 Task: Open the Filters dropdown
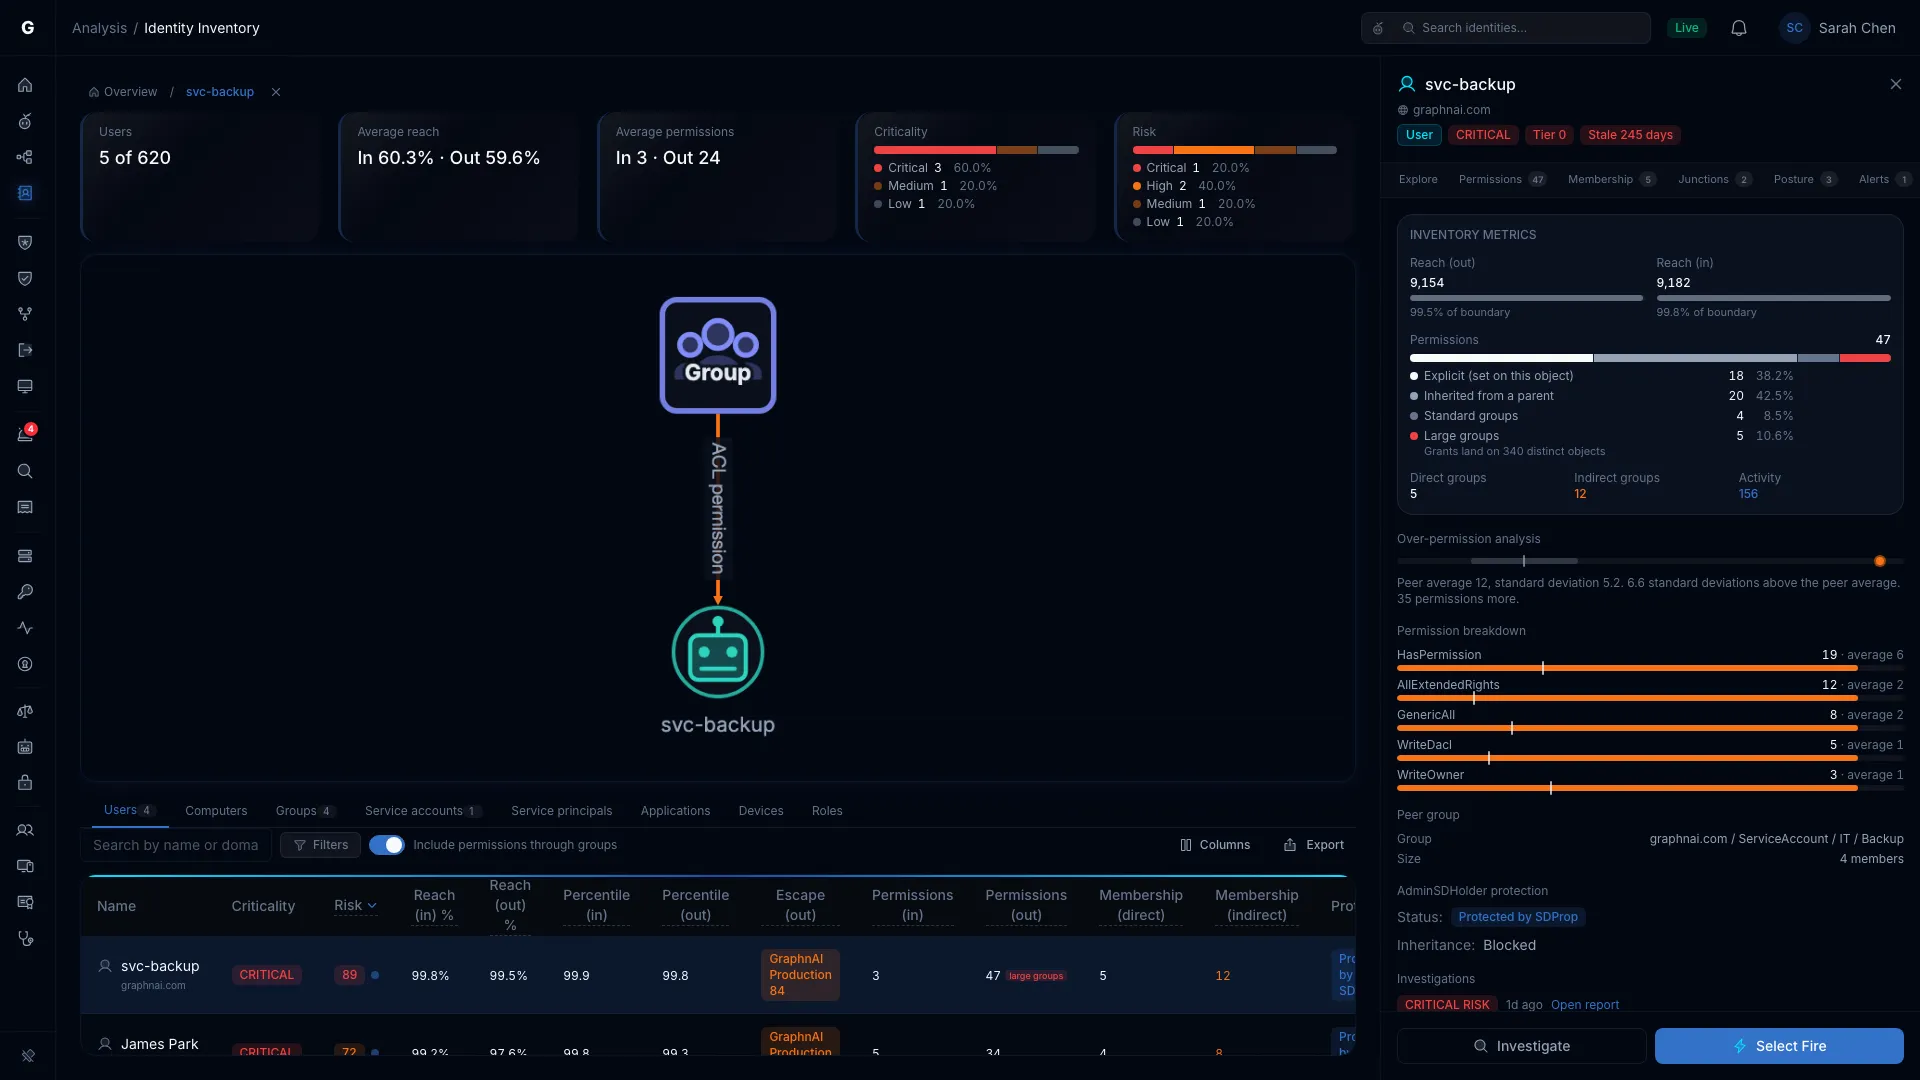(321, 845)
